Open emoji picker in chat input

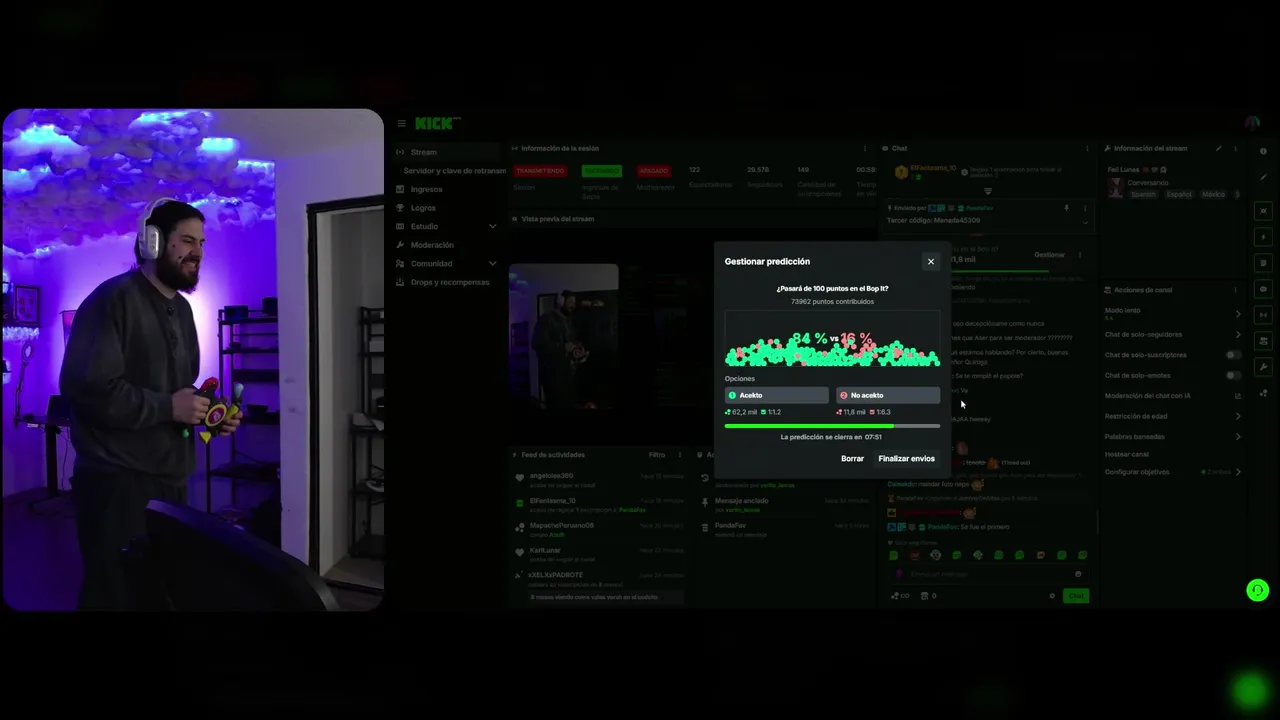point(1078,574)
